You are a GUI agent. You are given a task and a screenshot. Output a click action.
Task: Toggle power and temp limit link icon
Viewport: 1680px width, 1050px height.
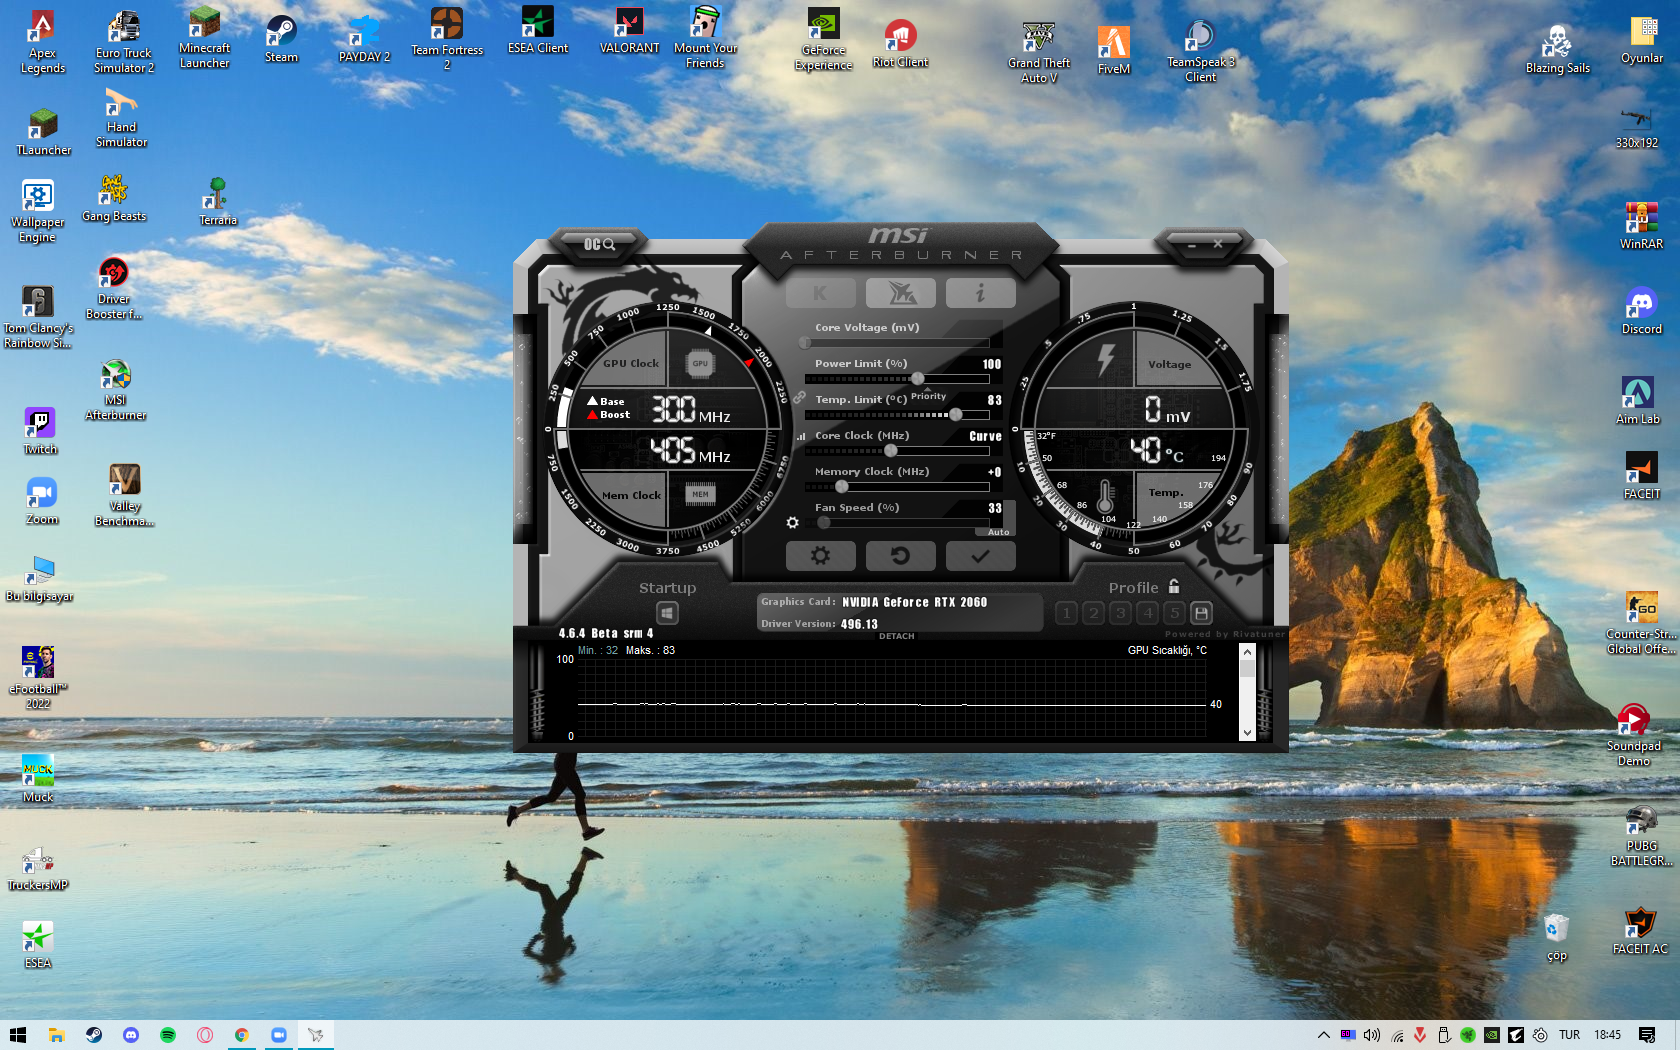point(799,398)
